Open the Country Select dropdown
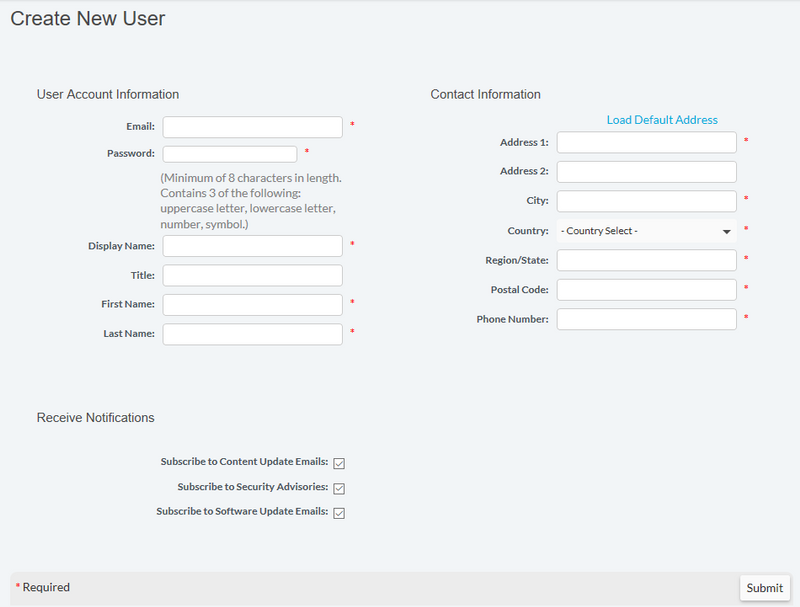Image resolution: width=800 pixels, height=607 pixels. click(x=646, y=231)
